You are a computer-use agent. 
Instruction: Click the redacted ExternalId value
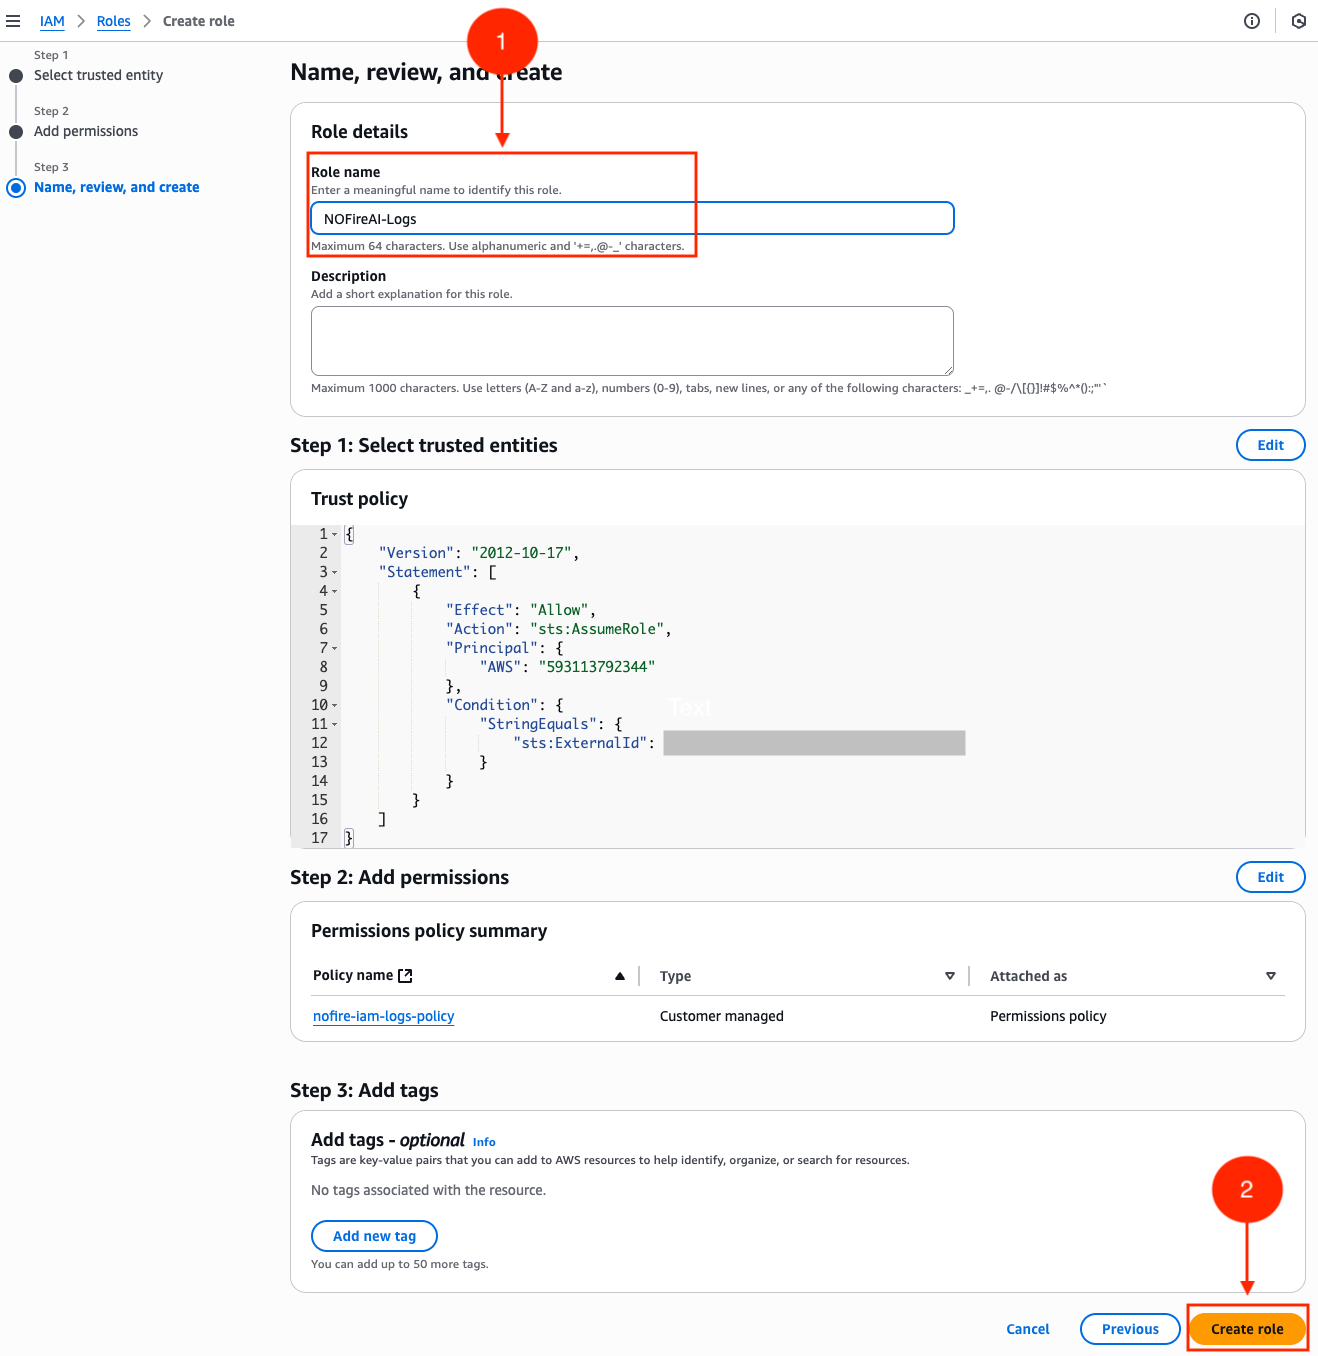(814, 743)
